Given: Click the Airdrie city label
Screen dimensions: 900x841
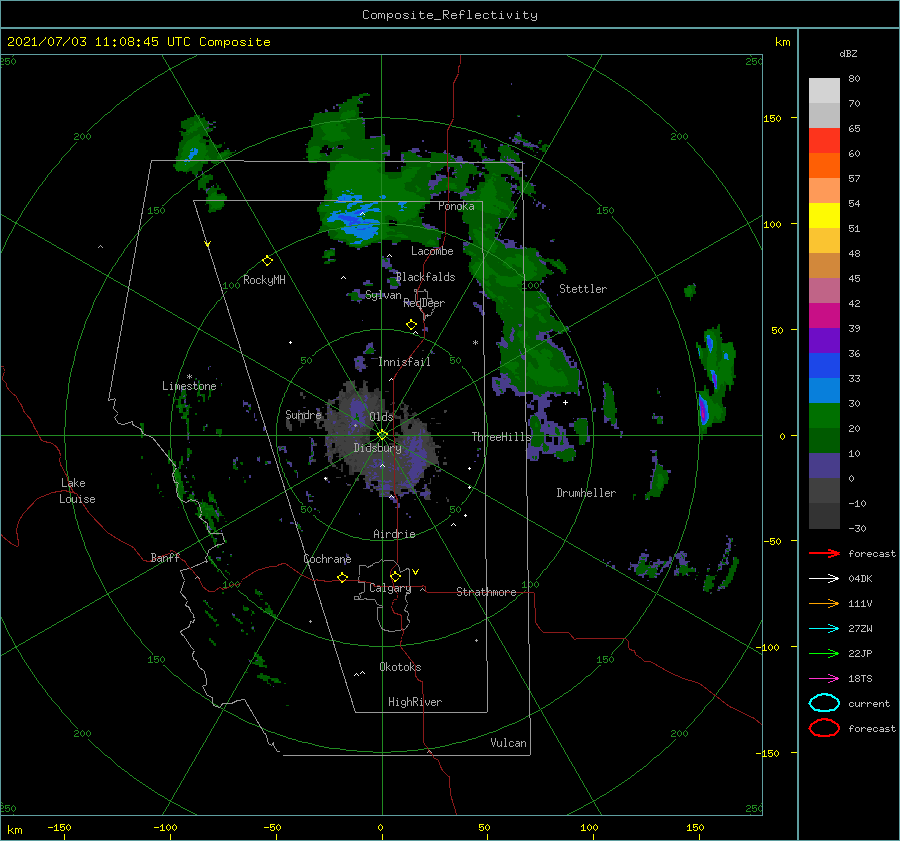Looking at the screenshot, I should pyautogui.click(x=394, y=534).
